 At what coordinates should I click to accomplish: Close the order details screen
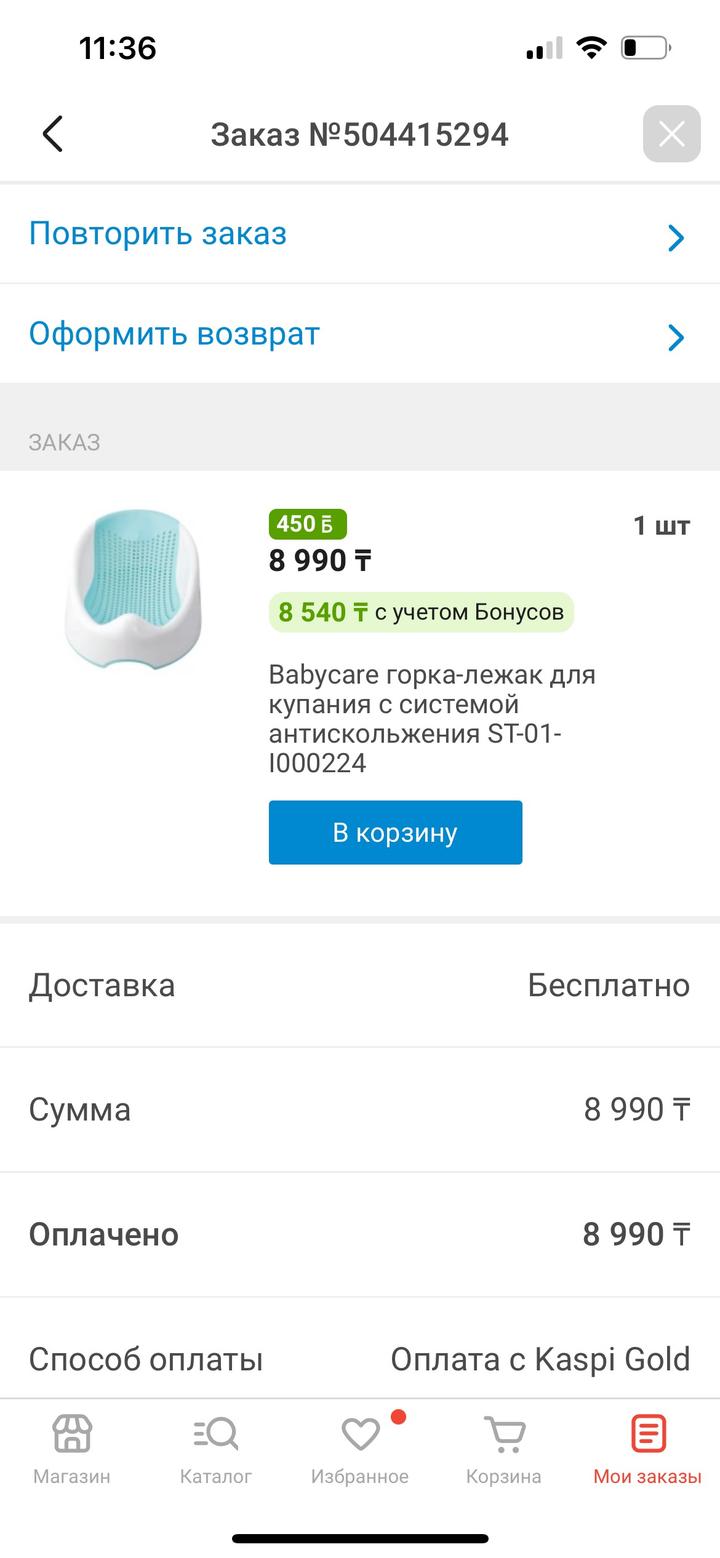(x=671, y=134)
